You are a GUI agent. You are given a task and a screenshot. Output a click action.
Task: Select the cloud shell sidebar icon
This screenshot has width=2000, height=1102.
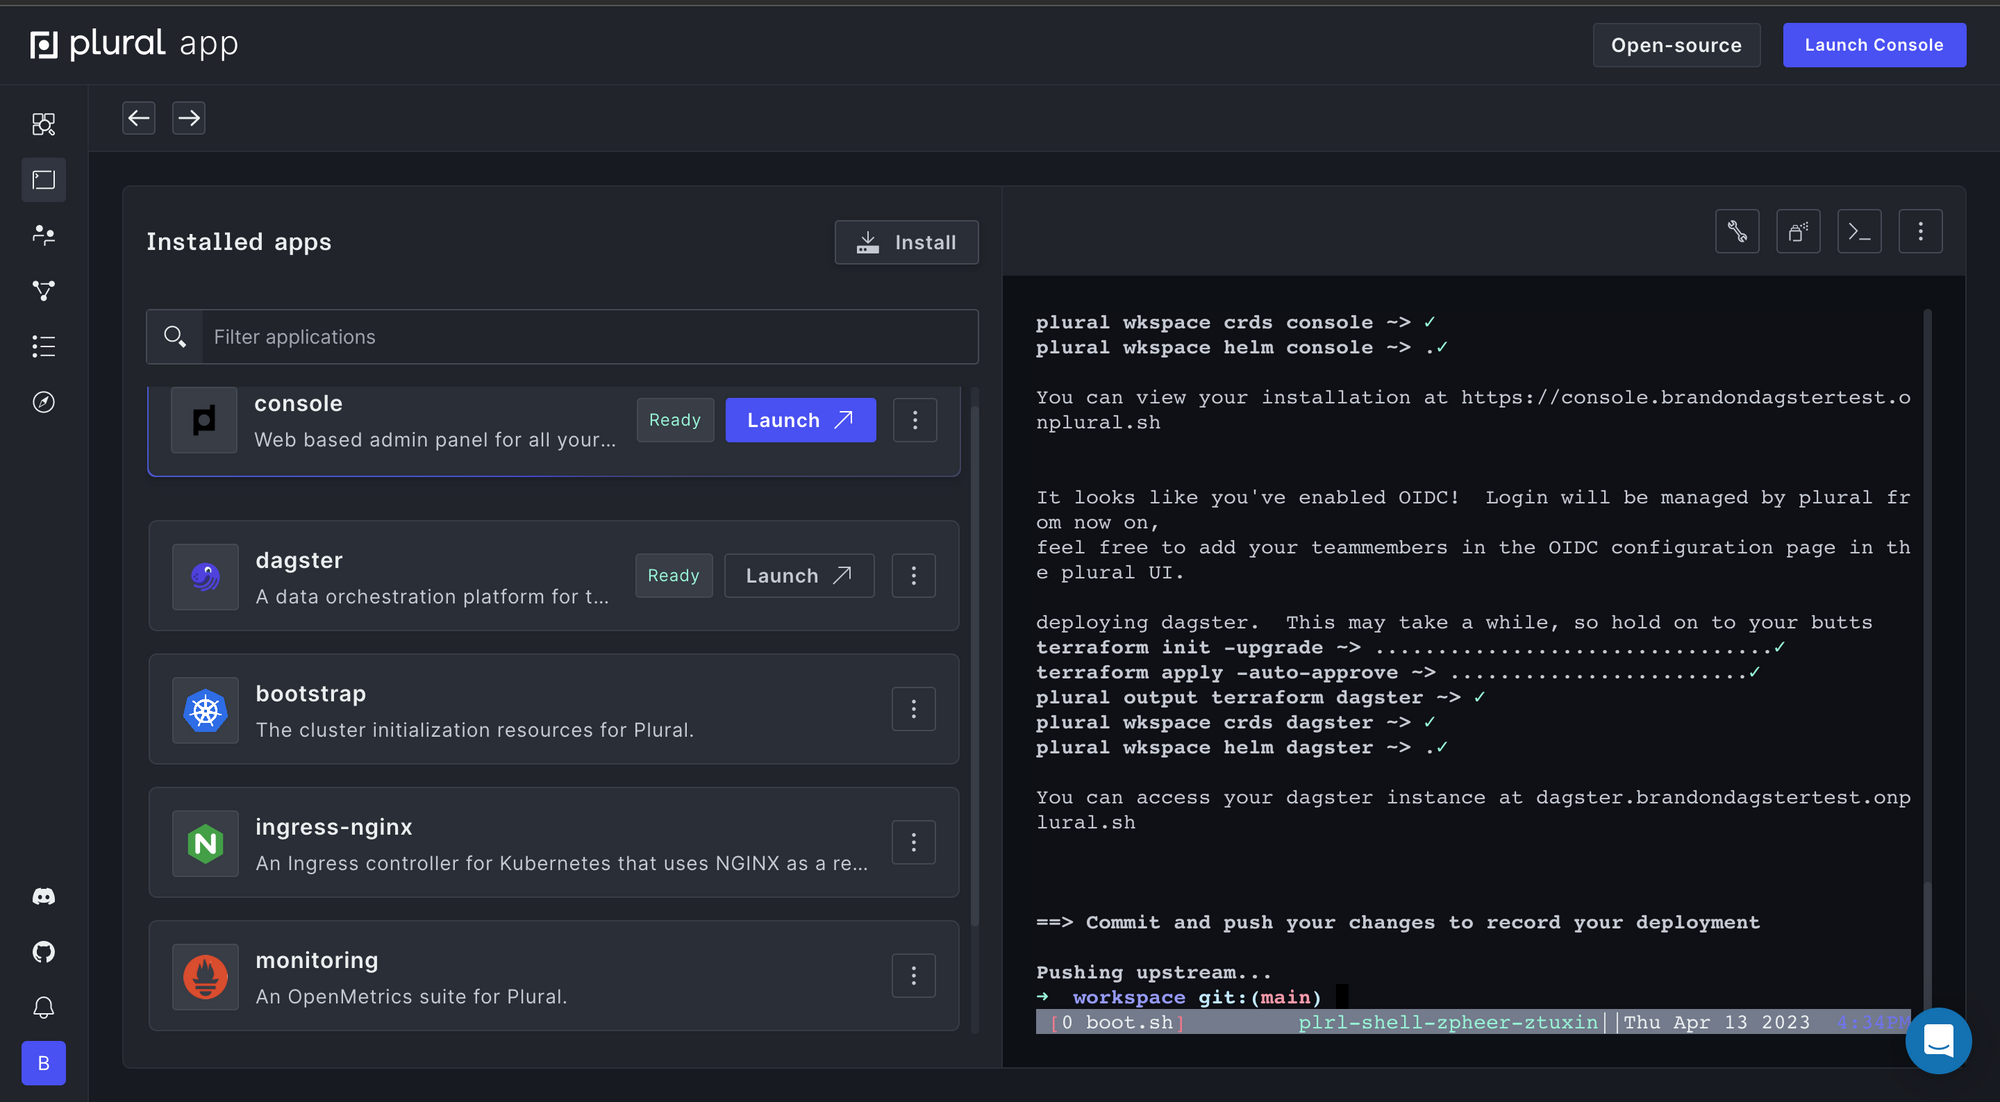click(x=44, y=180)
